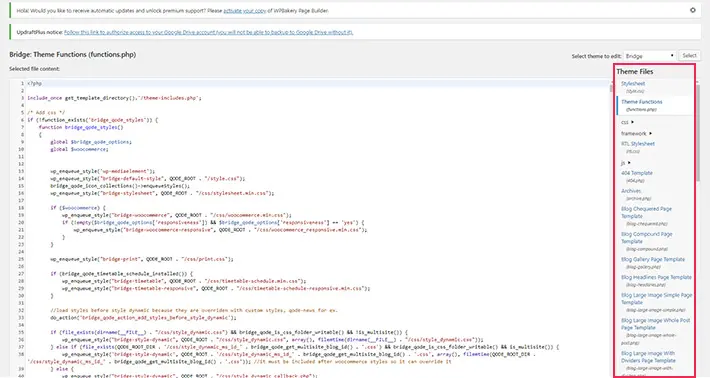Click the Theme Files list scrollbar
The width and height of the screenshot is (710, 378).
[698, 134]
